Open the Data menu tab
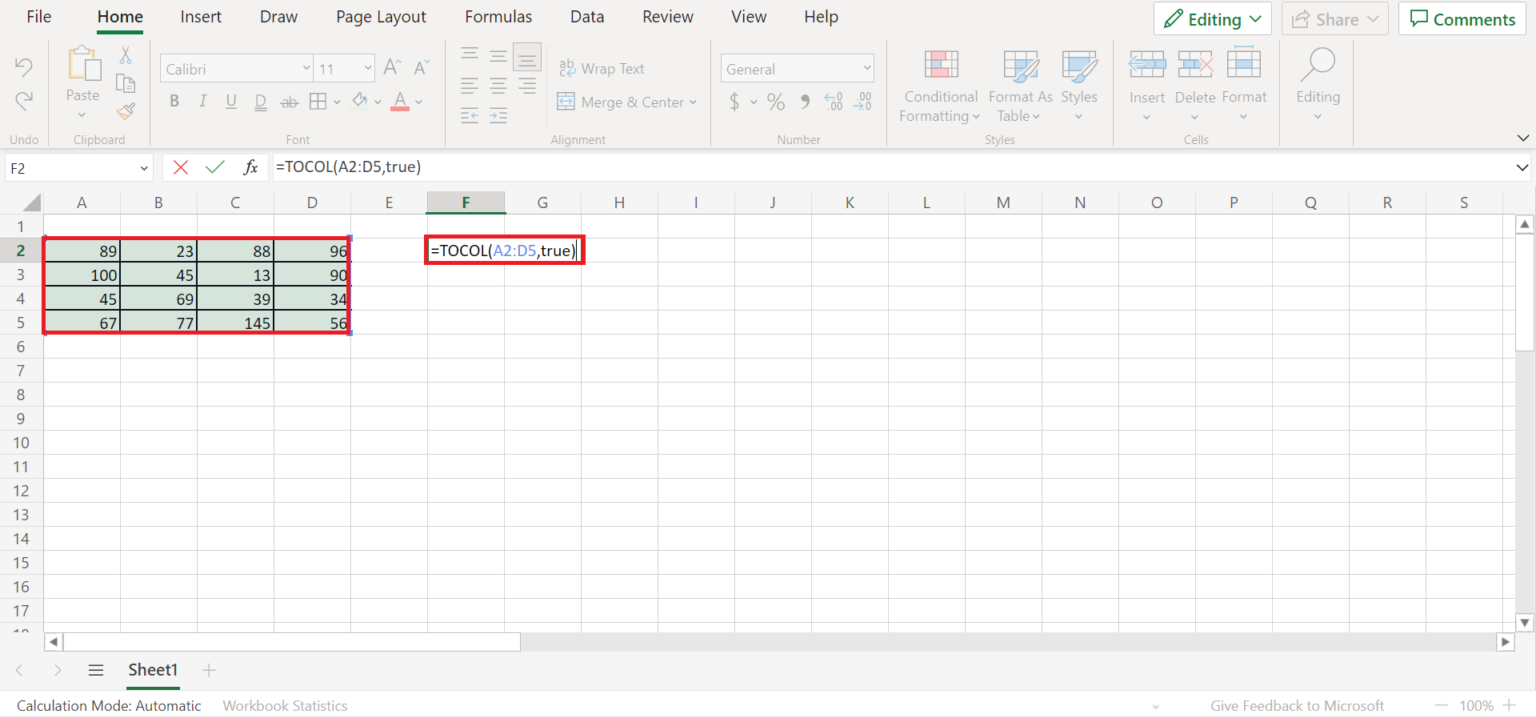 (587, 16)
